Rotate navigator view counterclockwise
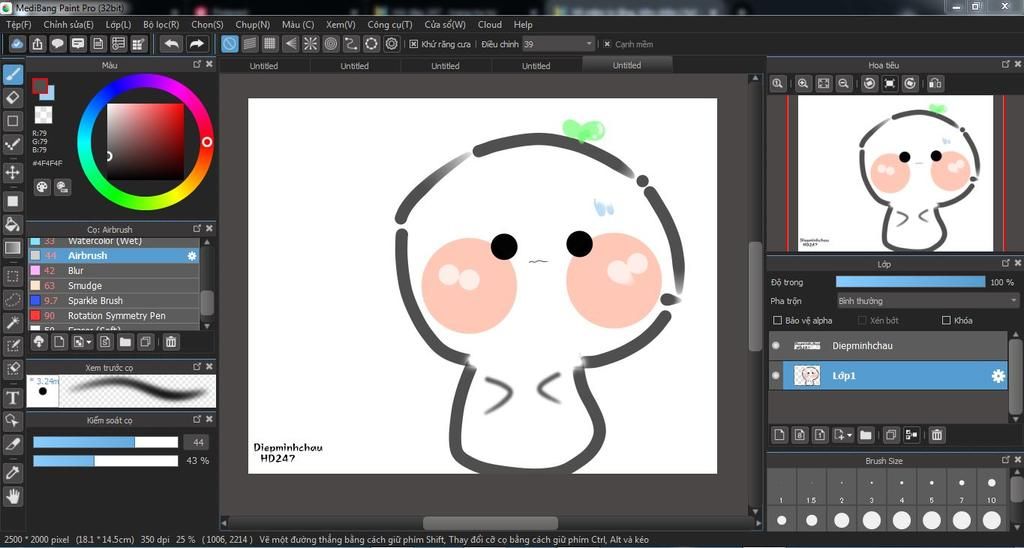The image size is (1024, 548). coord(869,83)
